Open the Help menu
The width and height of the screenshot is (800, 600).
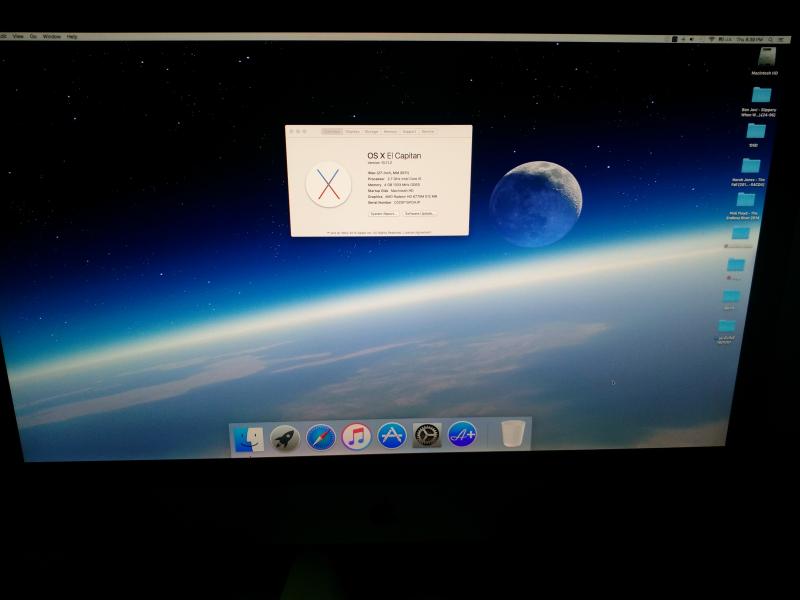tap(72, 37)
